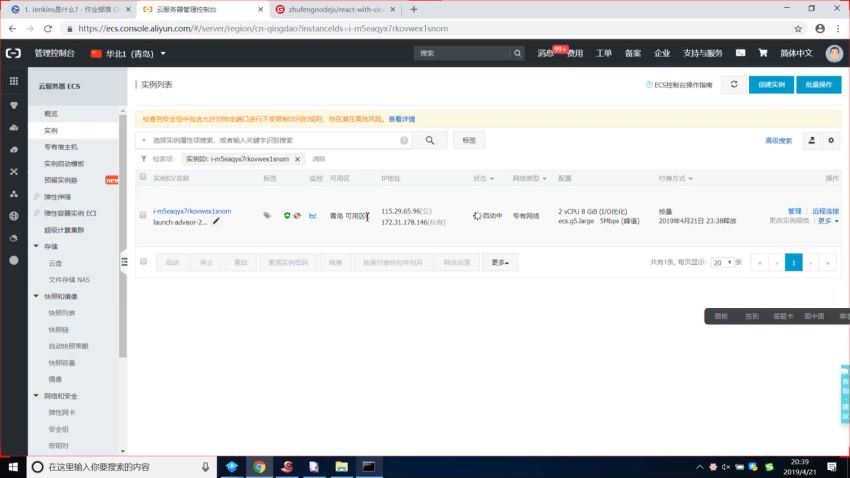The image size is (850, 478).
Task: Open 费用 in top navigation
Action: tap(575, 53)
